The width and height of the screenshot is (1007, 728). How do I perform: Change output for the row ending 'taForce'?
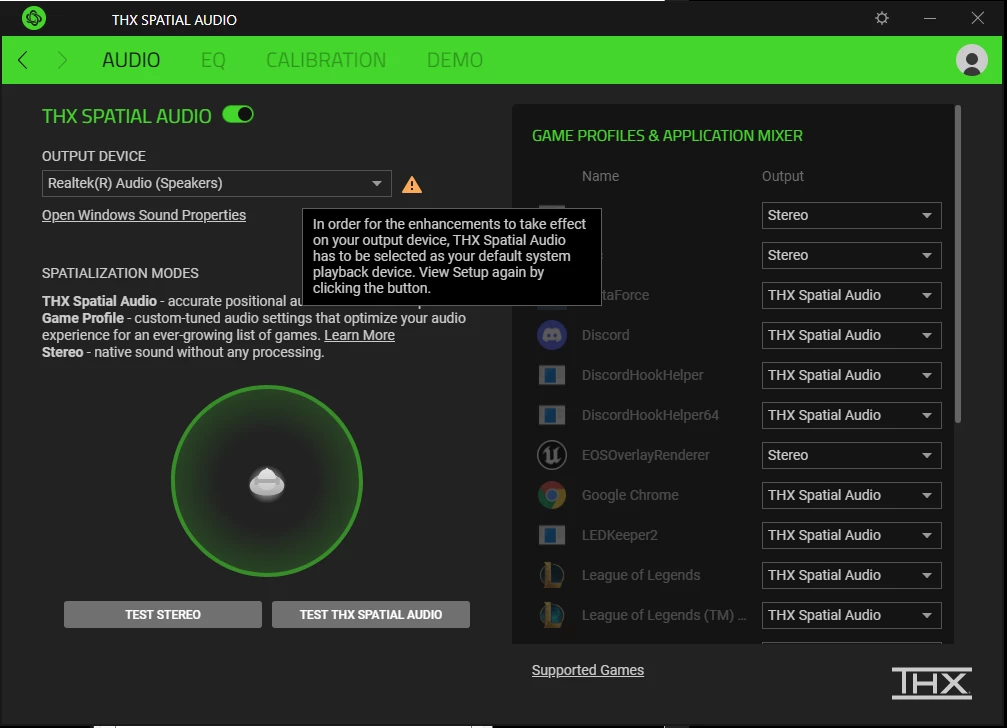pyautogui.click(x=852, y=295)
